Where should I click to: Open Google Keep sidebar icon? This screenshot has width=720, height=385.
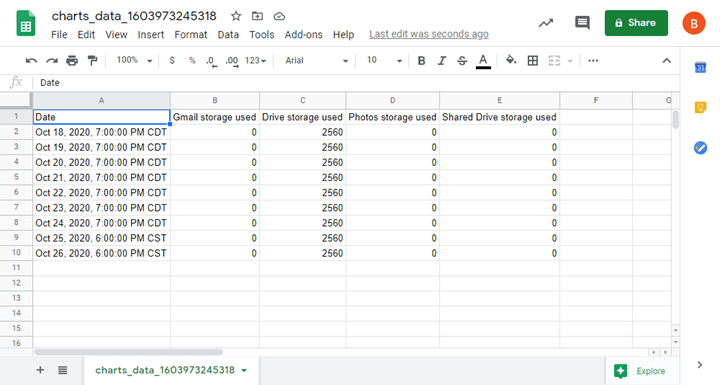coord(700,108)
